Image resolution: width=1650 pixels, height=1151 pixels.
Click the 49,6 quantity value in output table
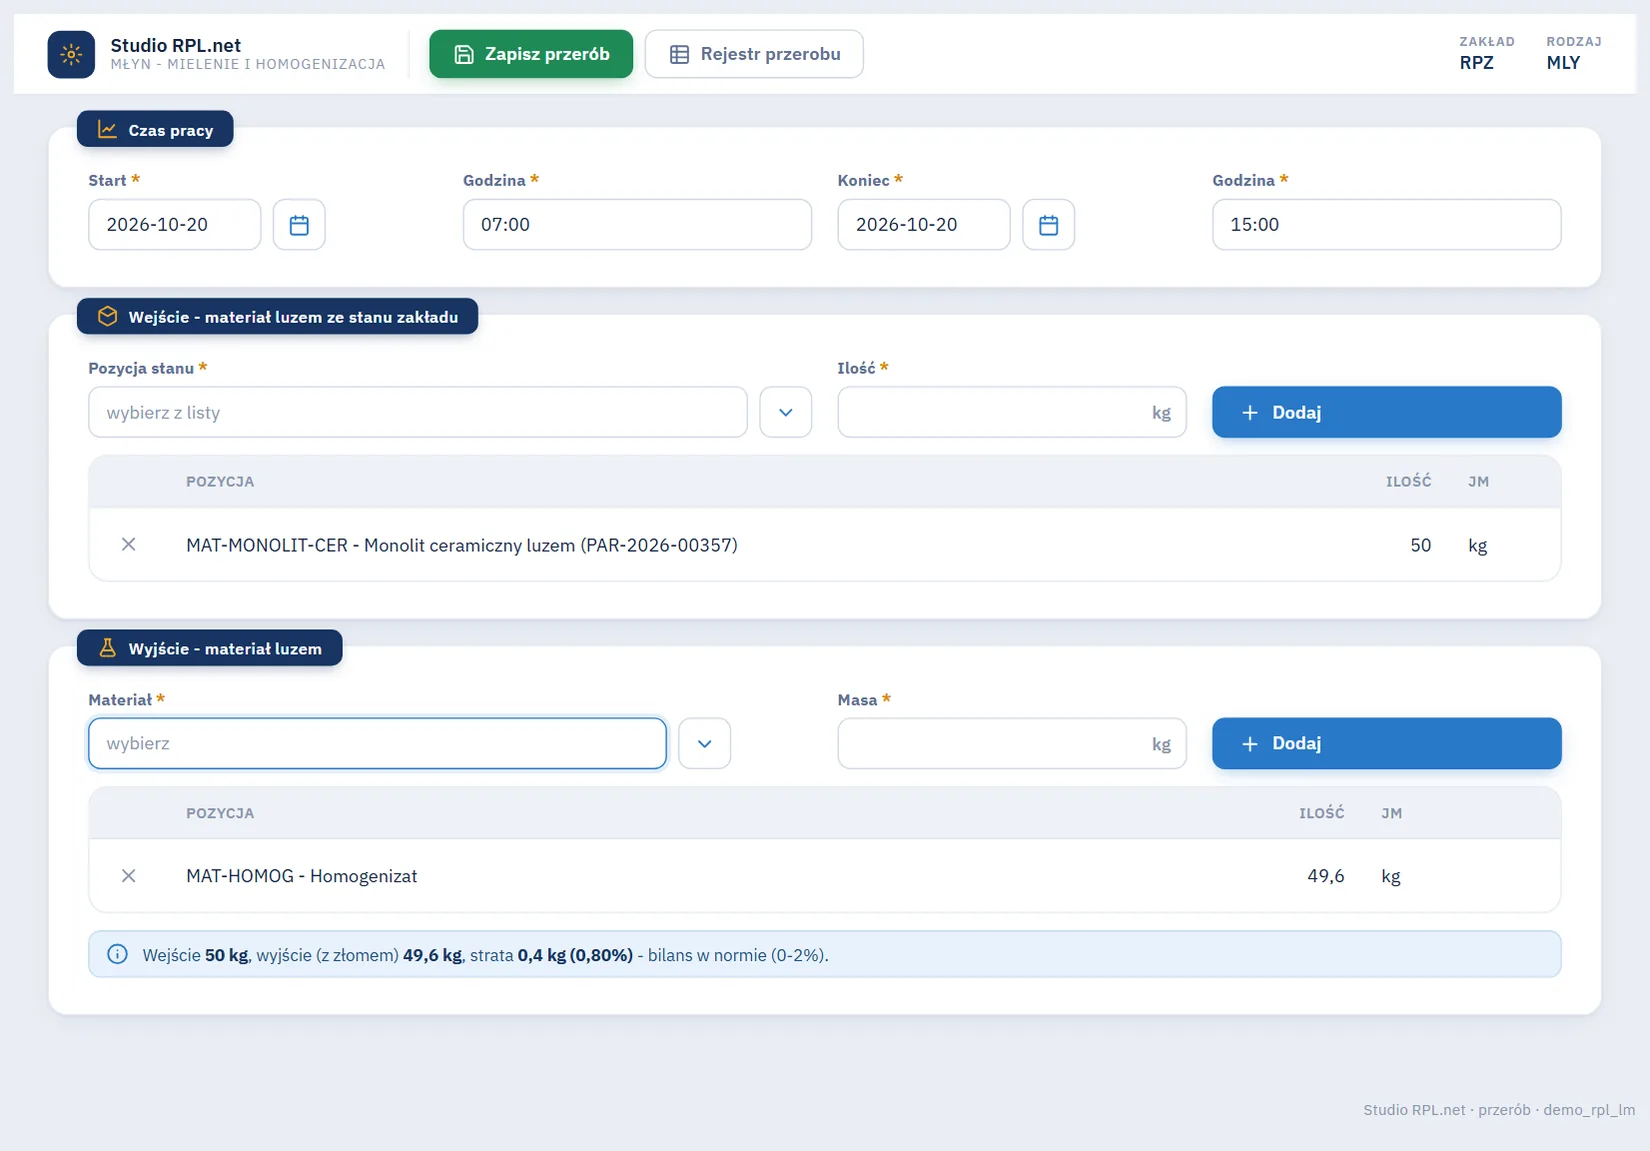[1325, 876]
